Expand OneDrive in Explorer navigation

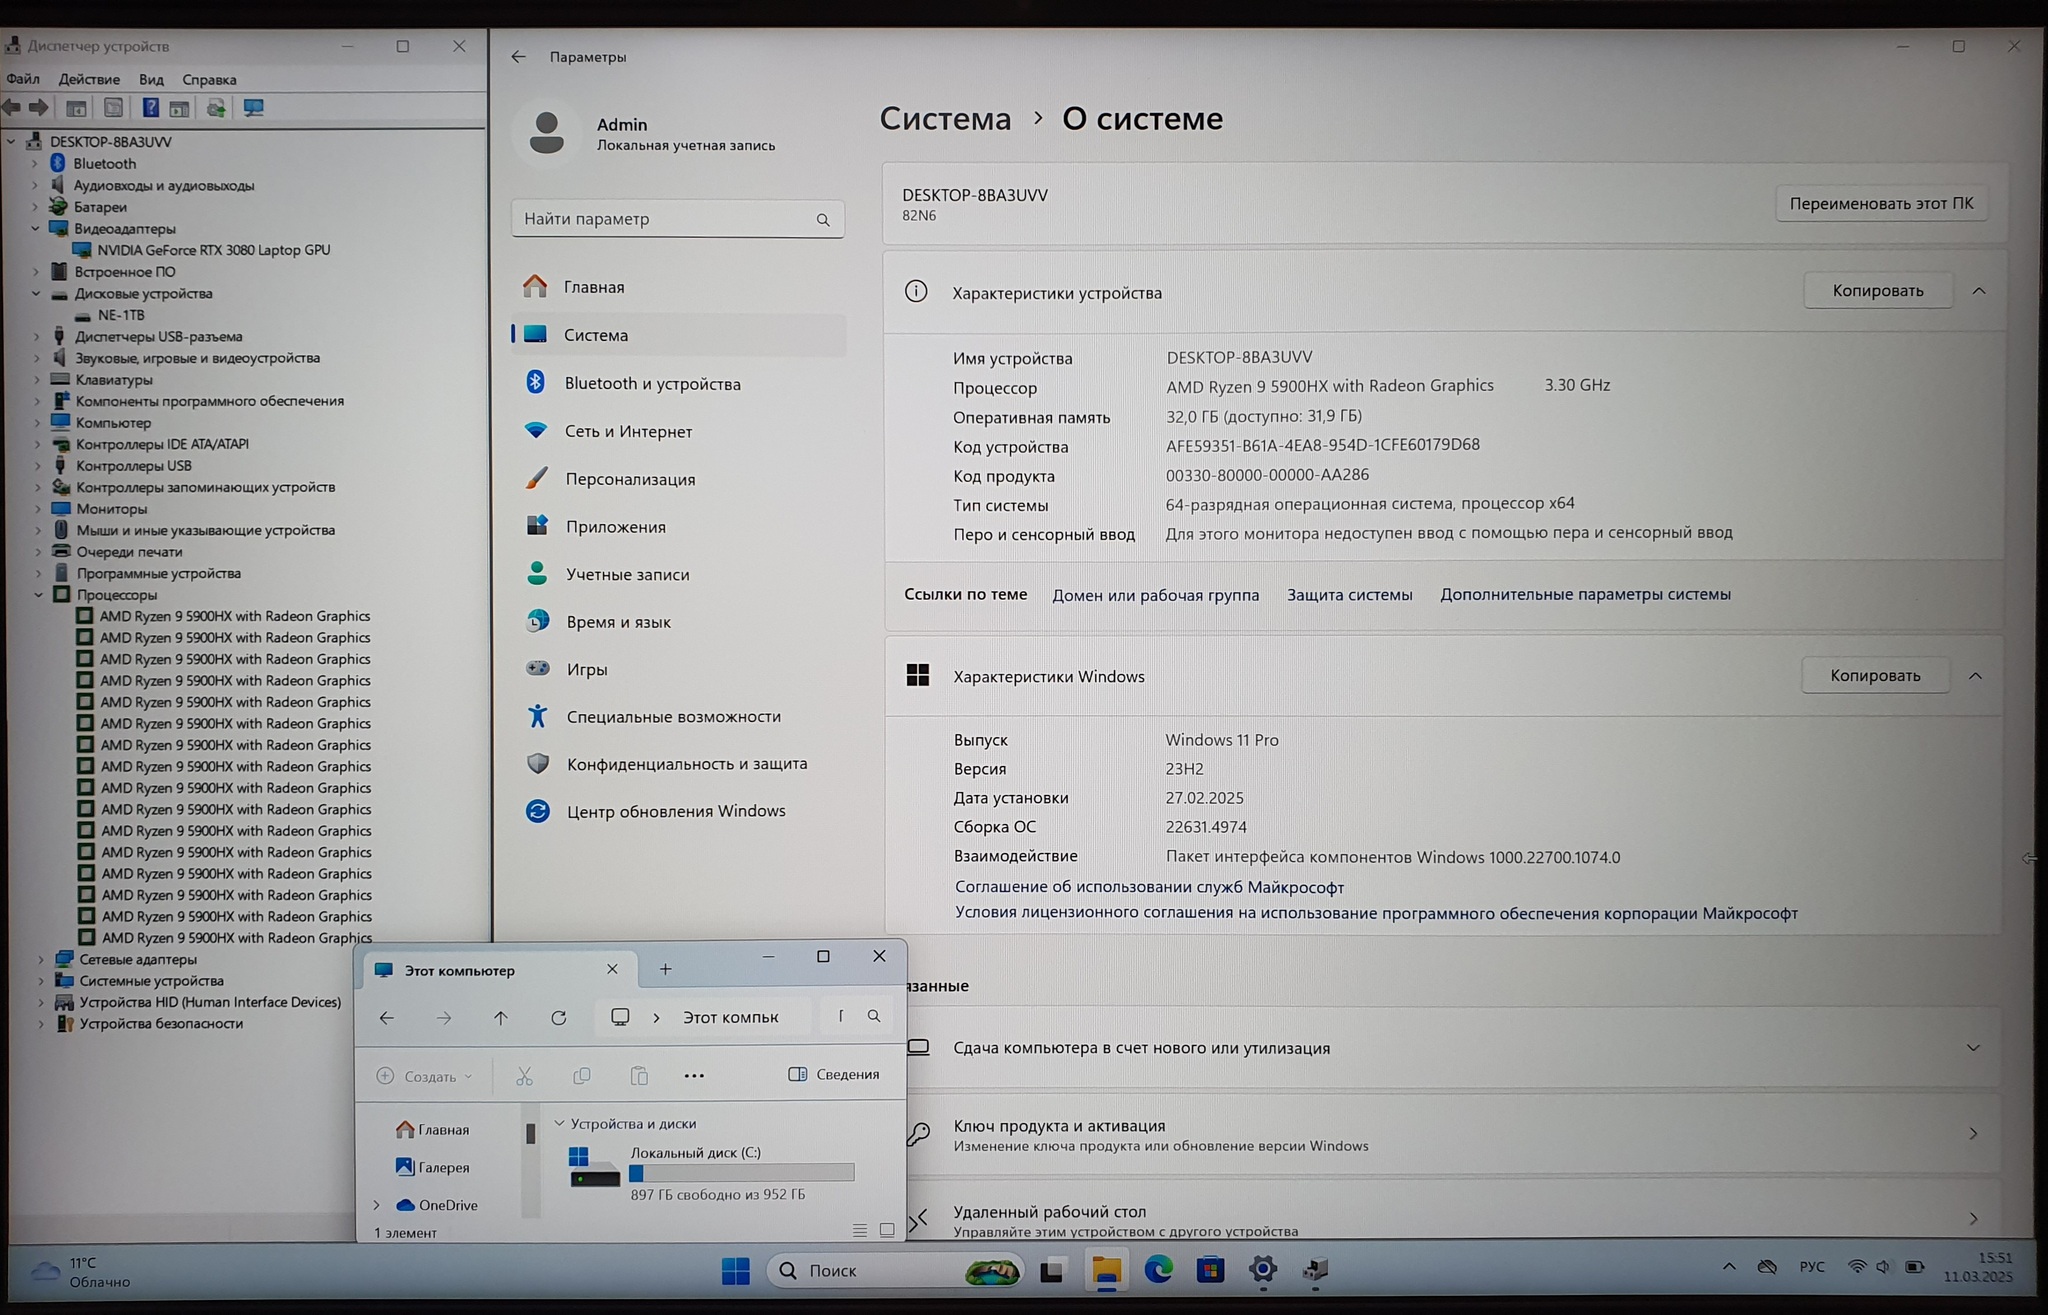[377, 1205]
